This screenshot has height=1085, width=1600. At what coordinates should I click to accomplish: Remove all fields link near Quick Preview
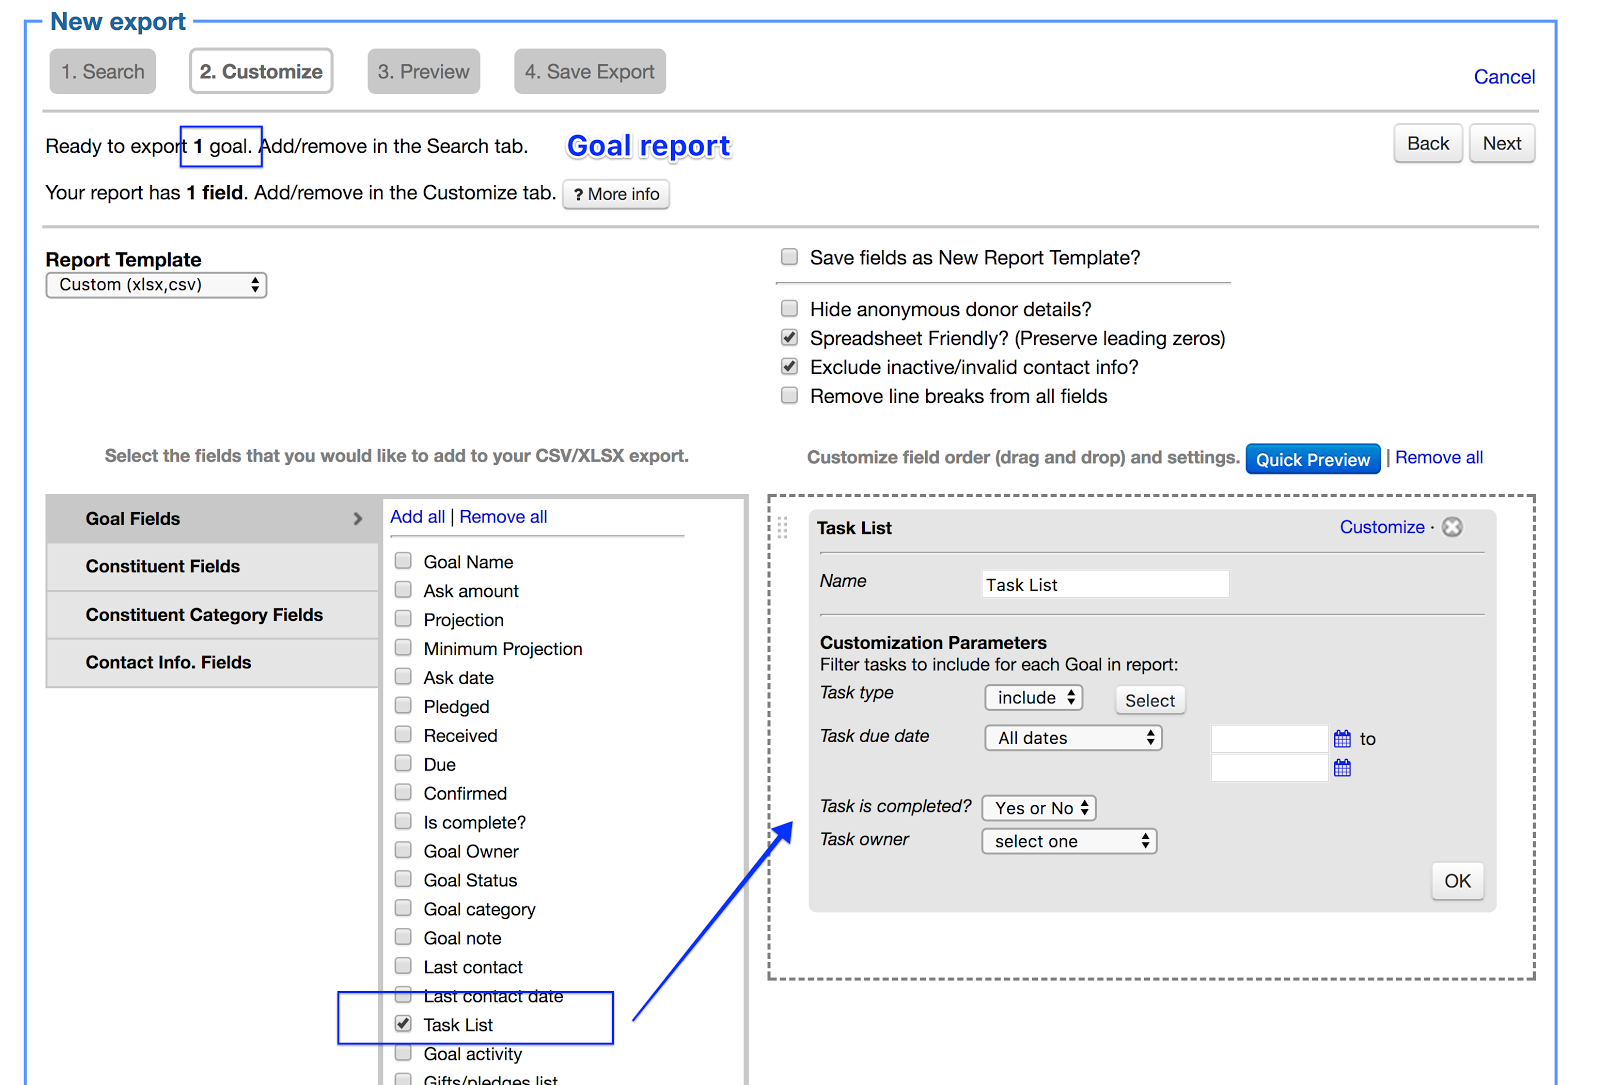[1439, 457]
